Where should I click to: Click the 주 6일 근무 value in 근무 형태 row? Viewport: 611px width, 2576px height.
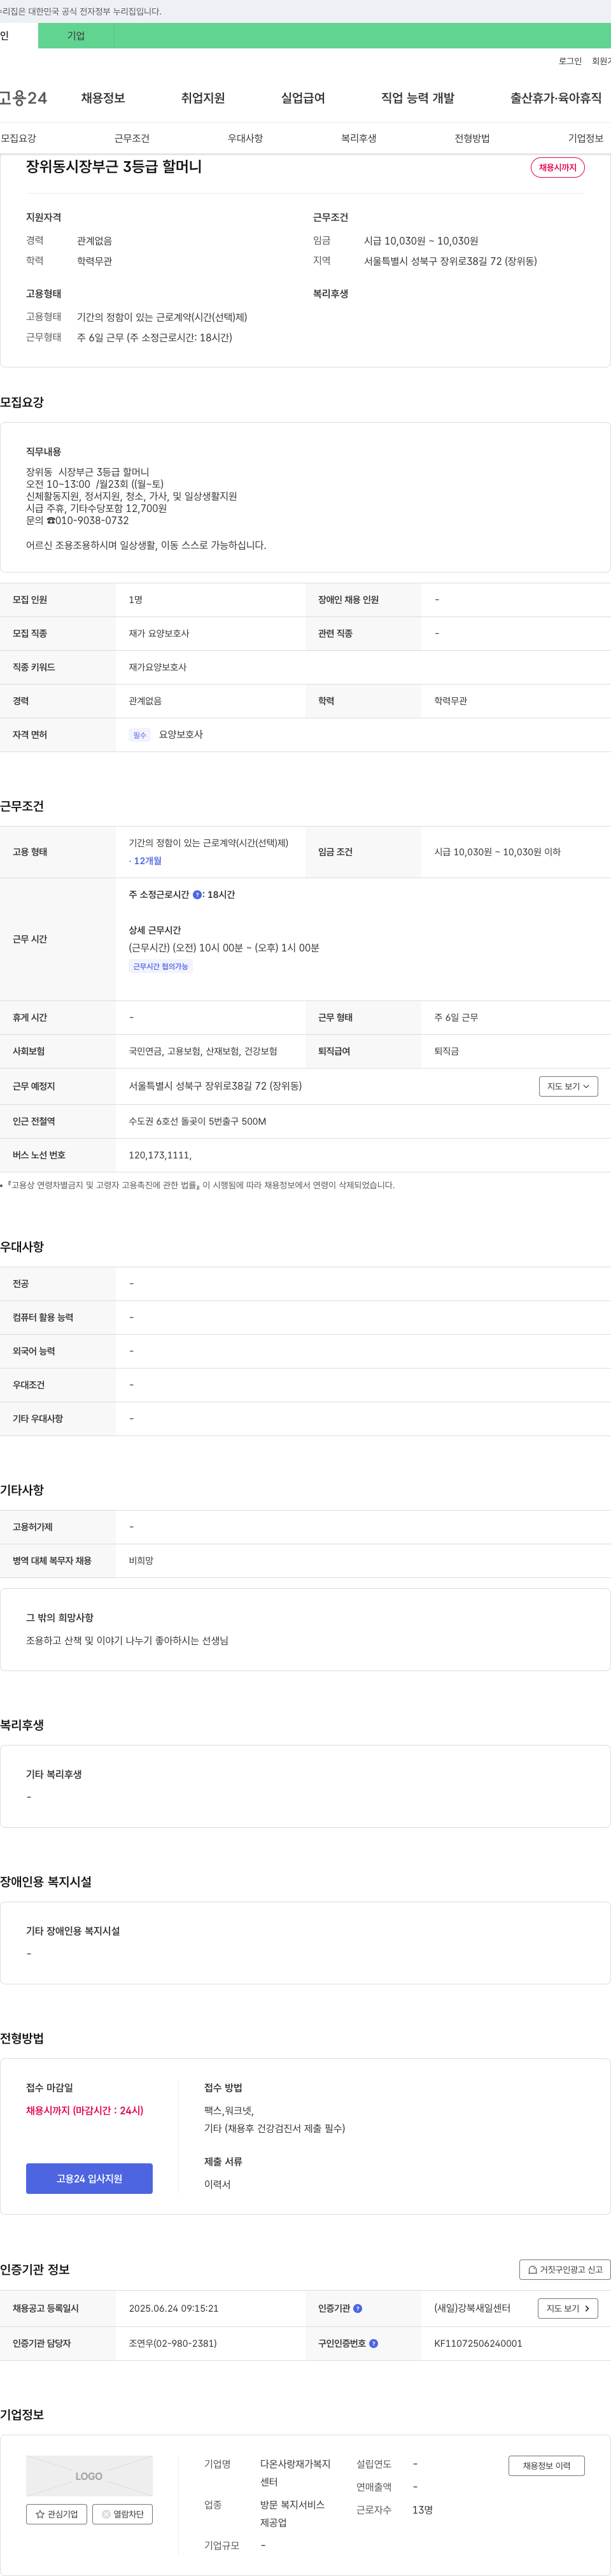[456, 1018]
